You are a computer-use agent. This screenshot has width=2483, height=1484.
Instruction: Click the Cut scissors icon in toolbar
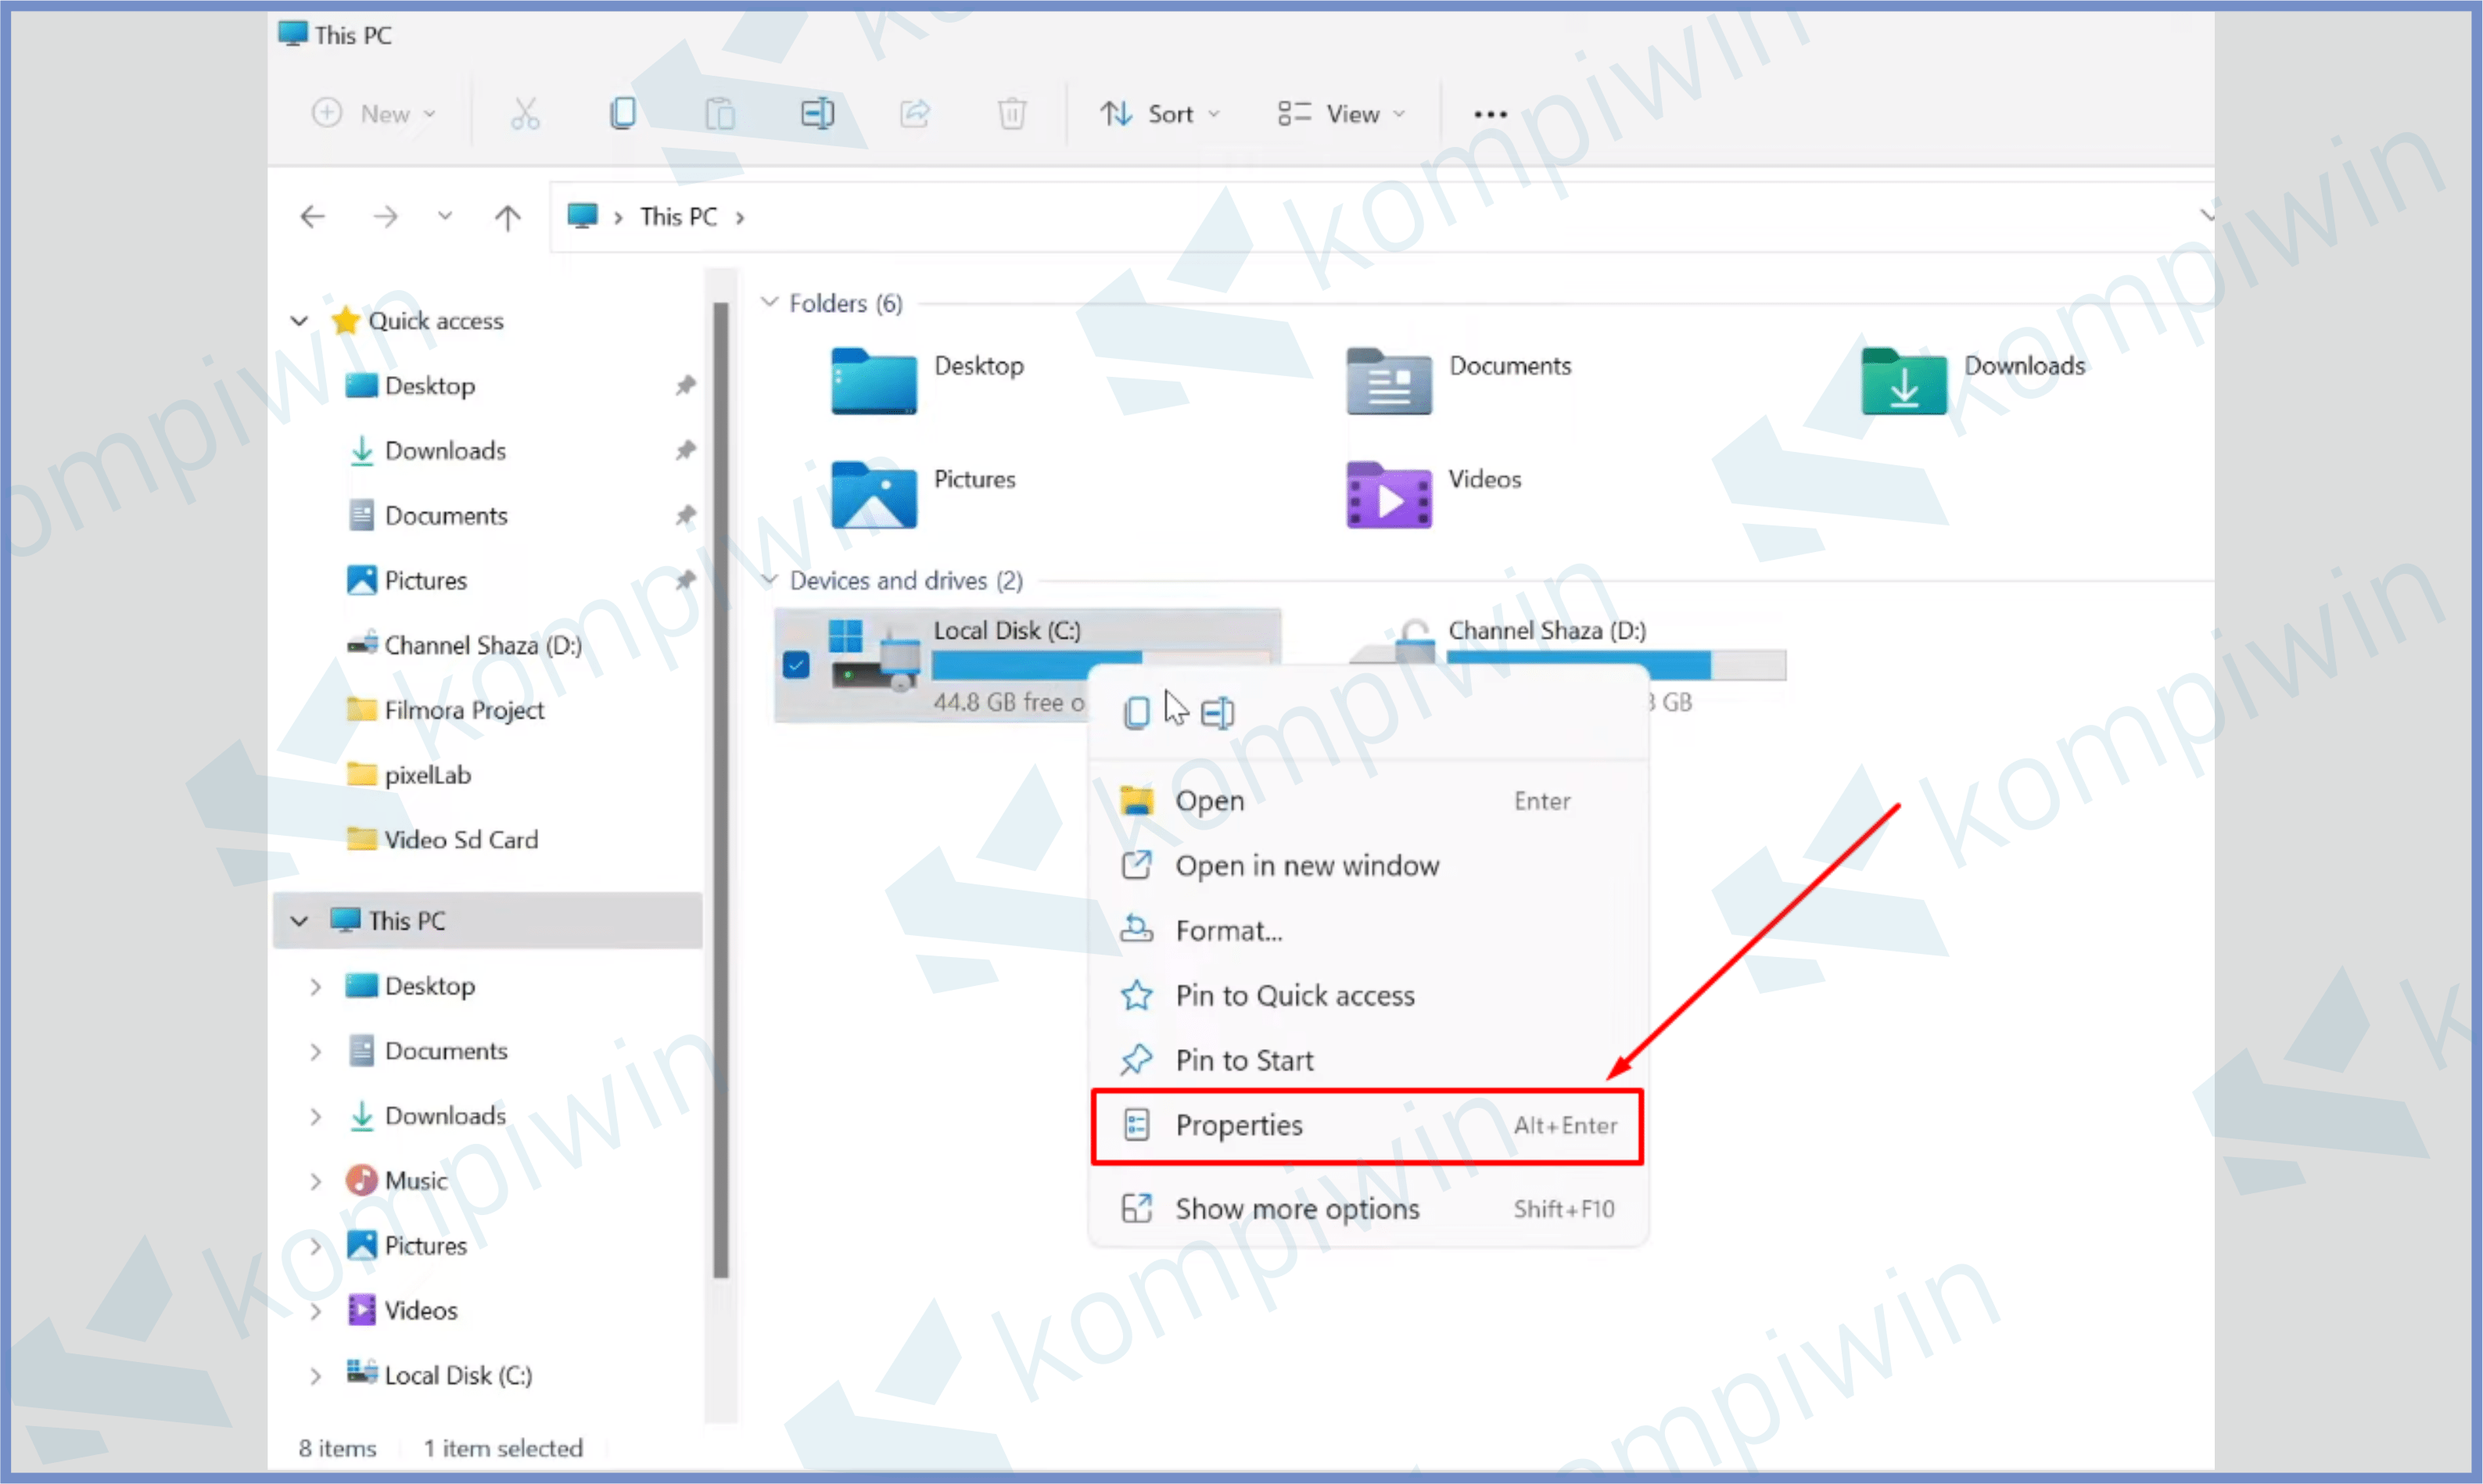tap(524, 113)
